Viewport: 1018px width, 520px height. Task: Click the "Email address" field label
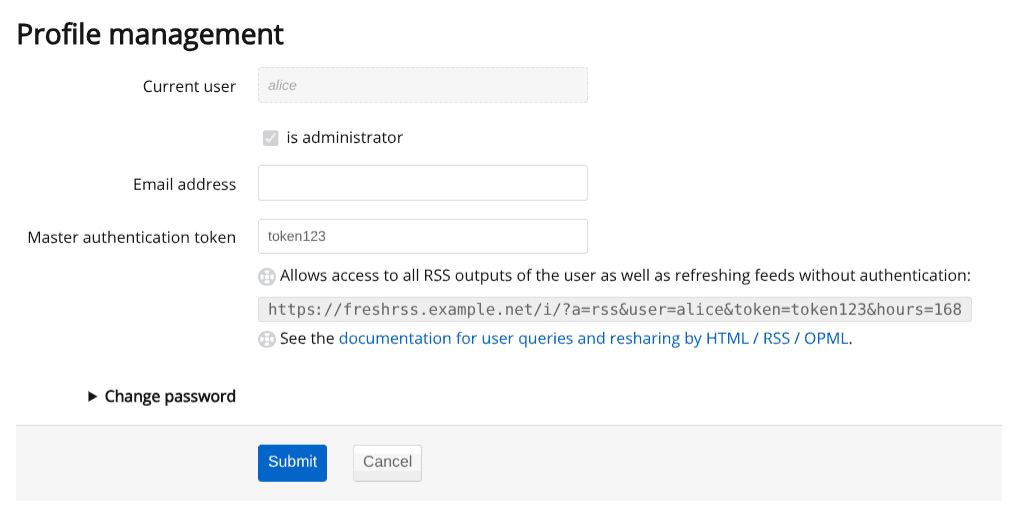[184, 185]
